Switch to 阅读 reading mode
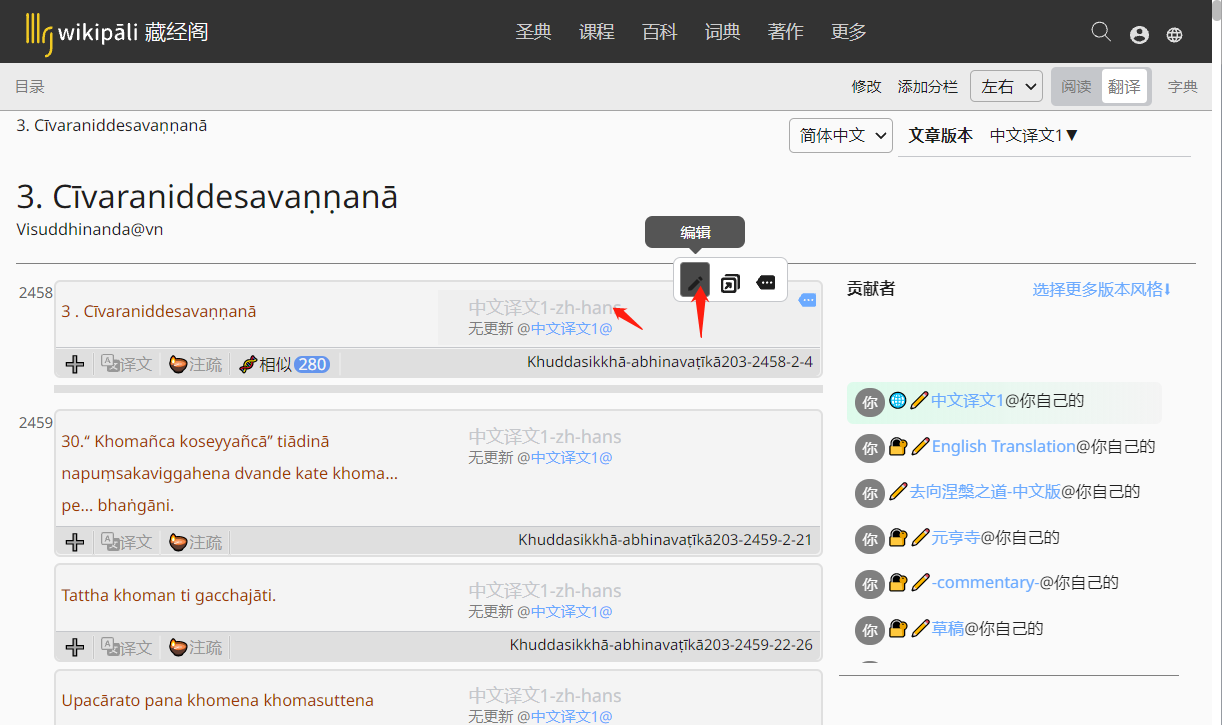This screenshot has width=1222, height=725. 1077,87
